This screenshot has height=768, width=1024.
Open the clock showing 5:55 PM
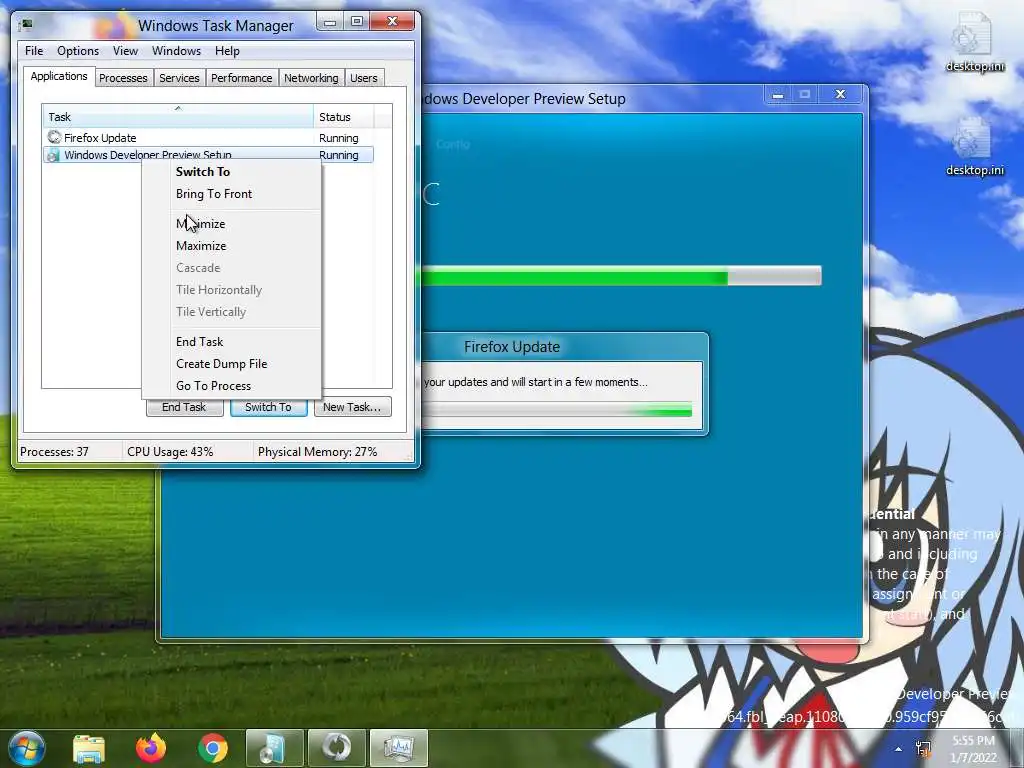coord(974,749)
